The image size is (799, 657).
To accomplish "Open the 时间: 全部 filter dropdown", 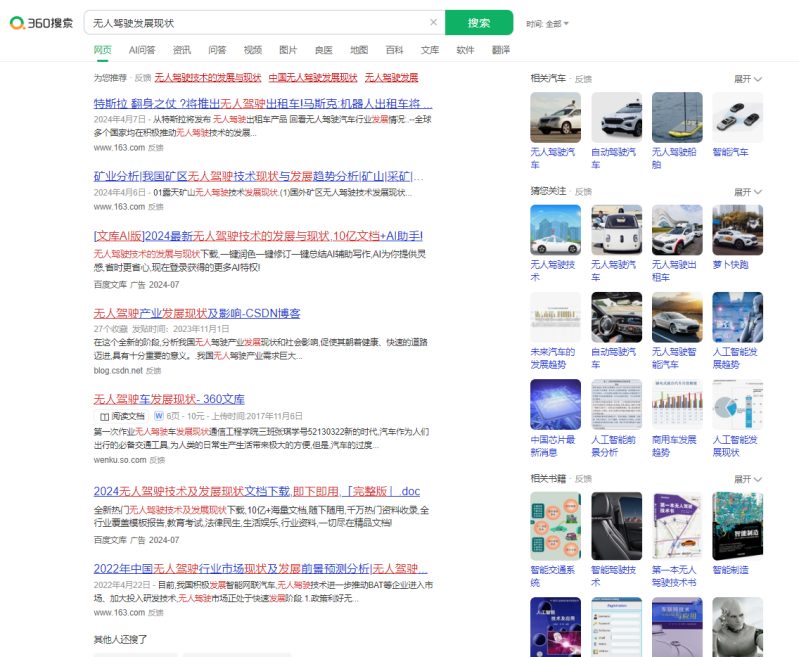I will pyautogui.click(x=547, y=24).
